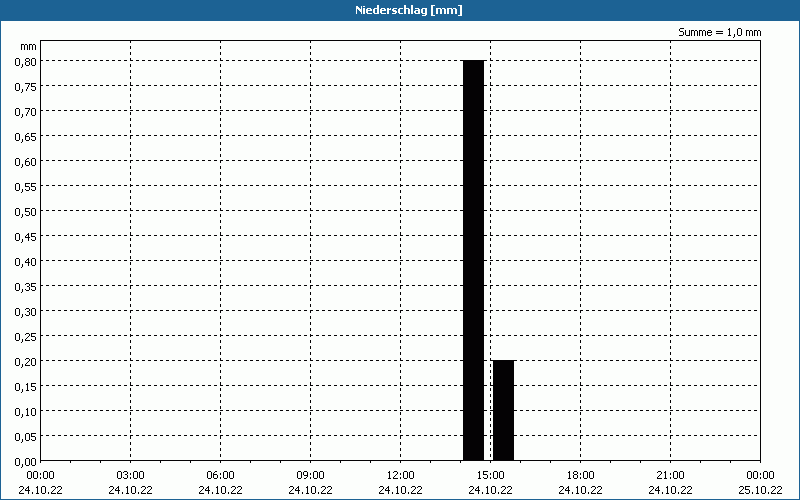Click the 'mm' unit label above y-axis

point(29,46)
